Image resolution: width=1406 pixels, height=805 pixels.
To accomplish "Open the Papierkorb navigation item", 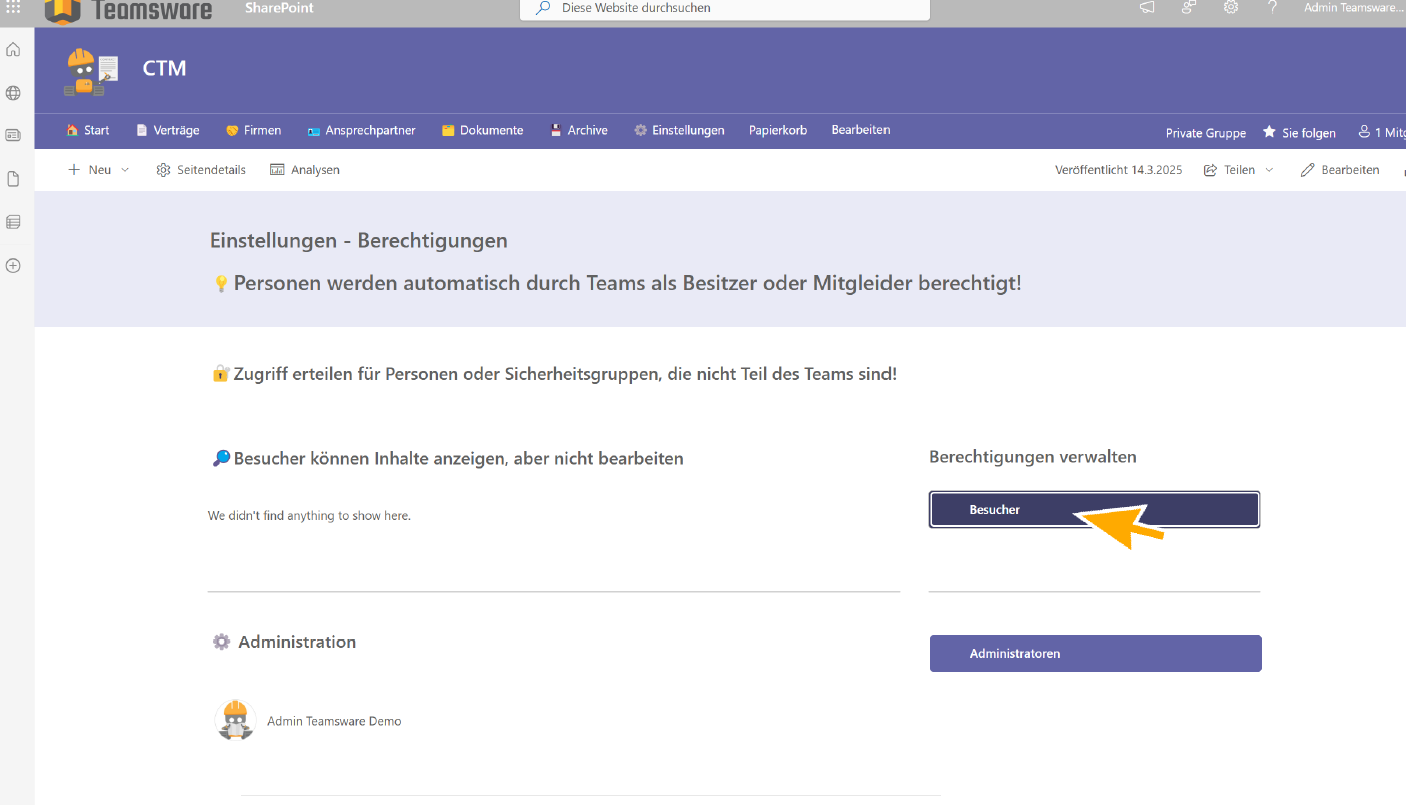I will pyautogui.click(x=777, y=130).
